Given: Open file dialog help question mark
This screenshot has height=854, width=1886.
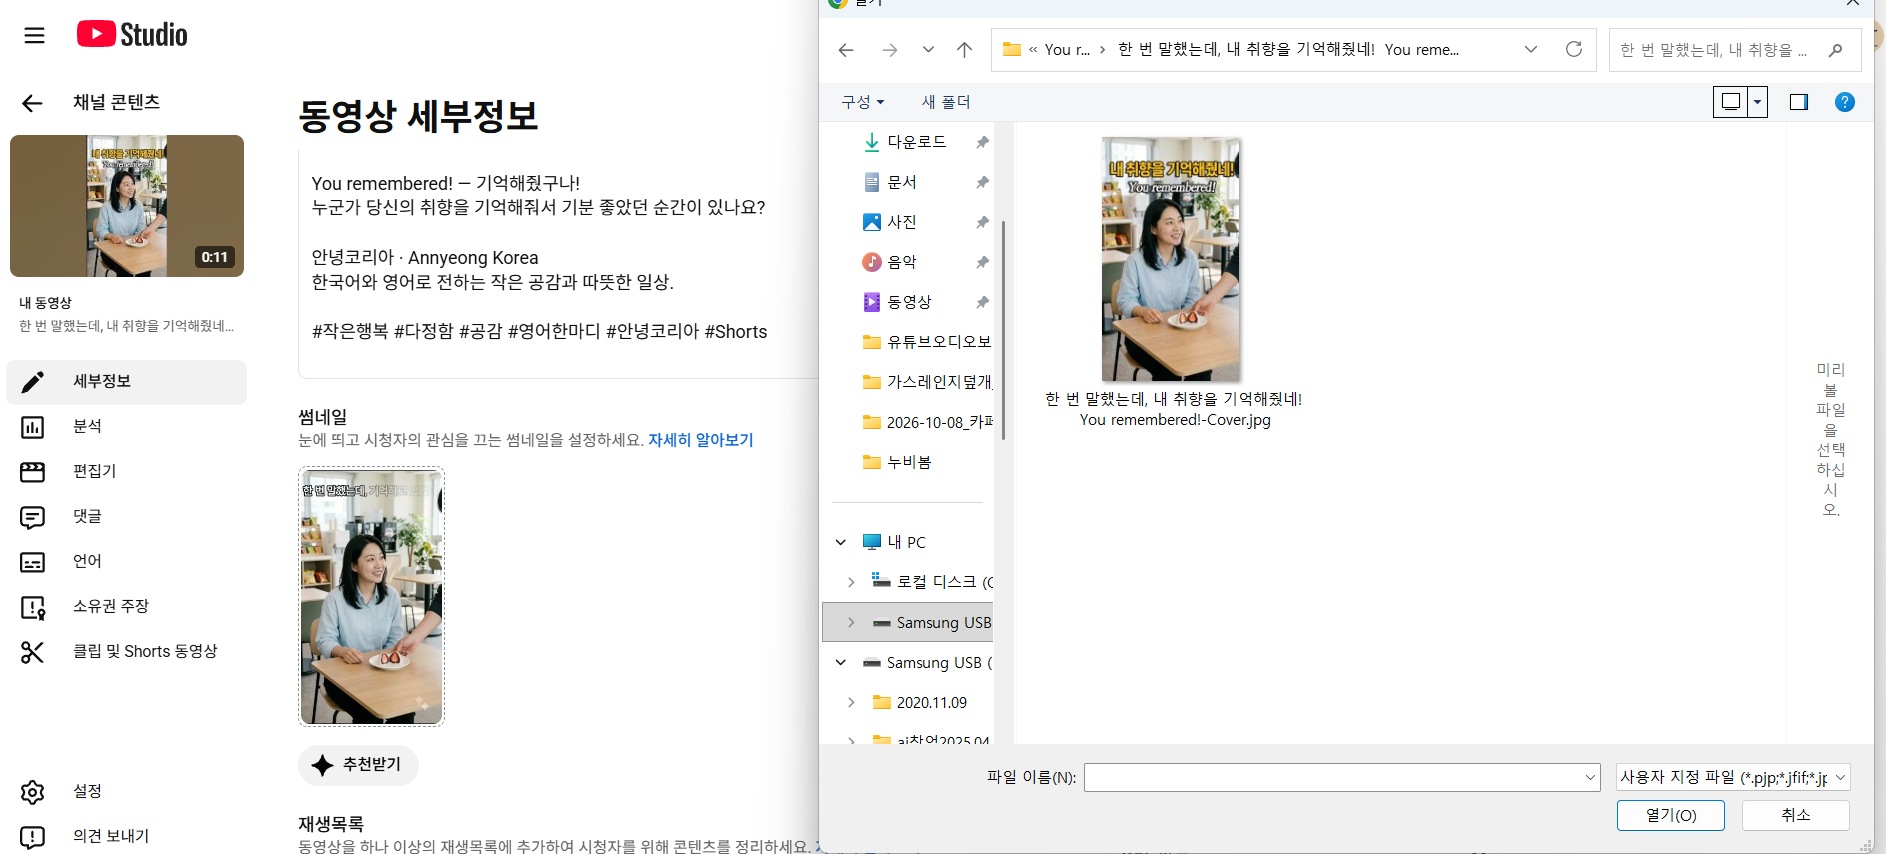Looking at the screenshot, I should click(x=1845, y=102).
